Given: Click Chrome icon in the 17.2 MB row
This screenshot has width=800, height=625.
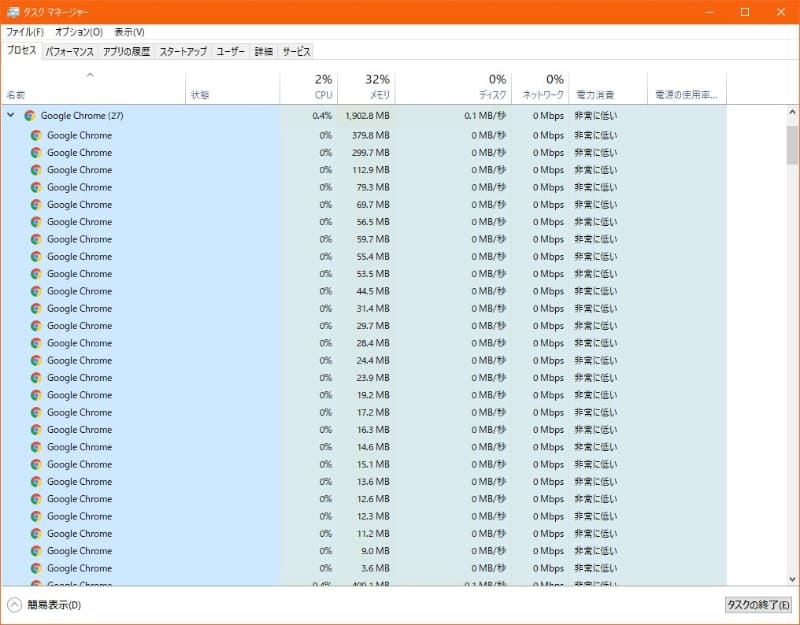Looking at the screenshot, I should coord(36,412).
